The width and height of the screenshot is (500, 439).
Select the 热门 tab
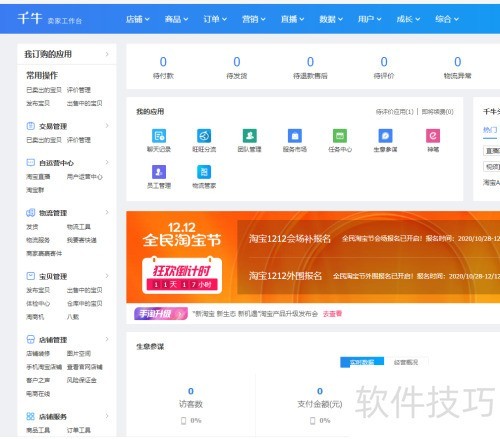pos(490,130)
